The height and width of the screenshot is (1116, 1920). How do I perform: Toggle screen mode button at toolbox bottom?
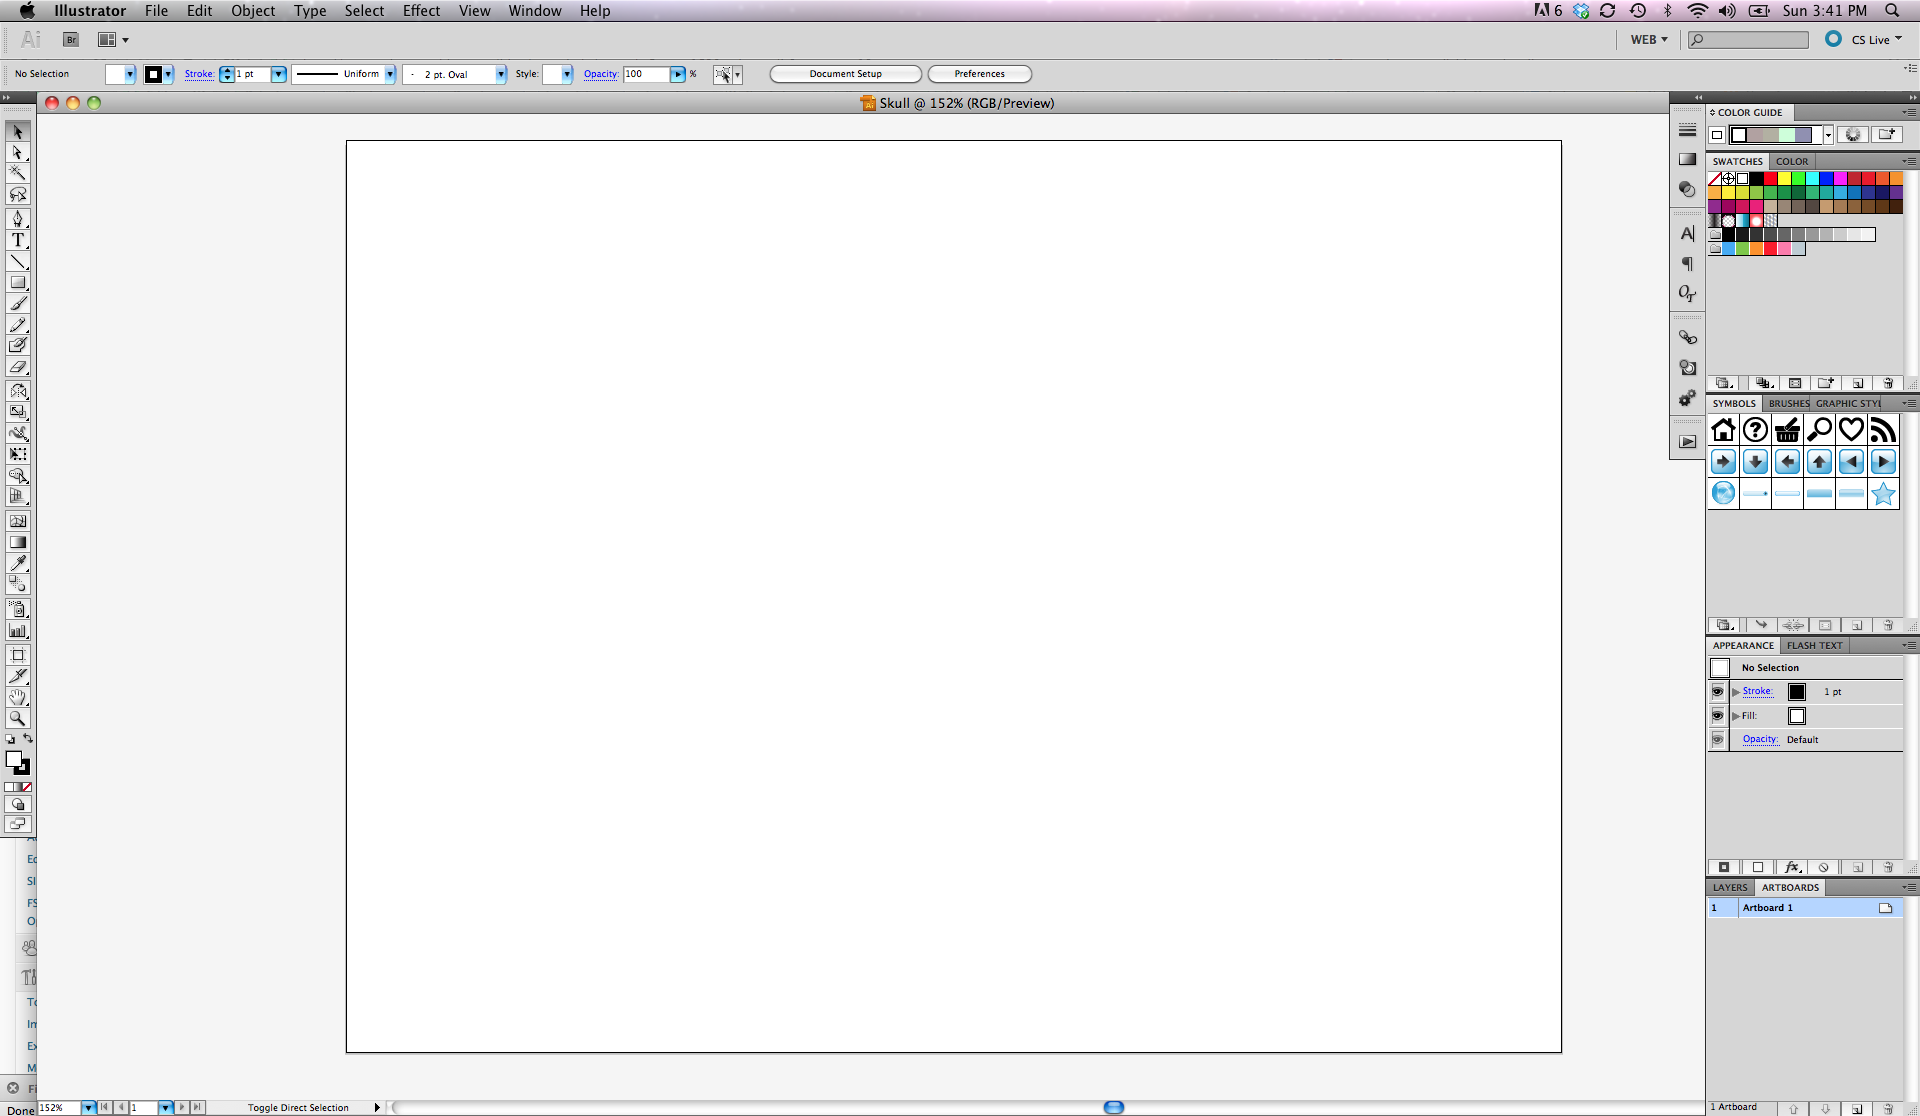[18, 824]
